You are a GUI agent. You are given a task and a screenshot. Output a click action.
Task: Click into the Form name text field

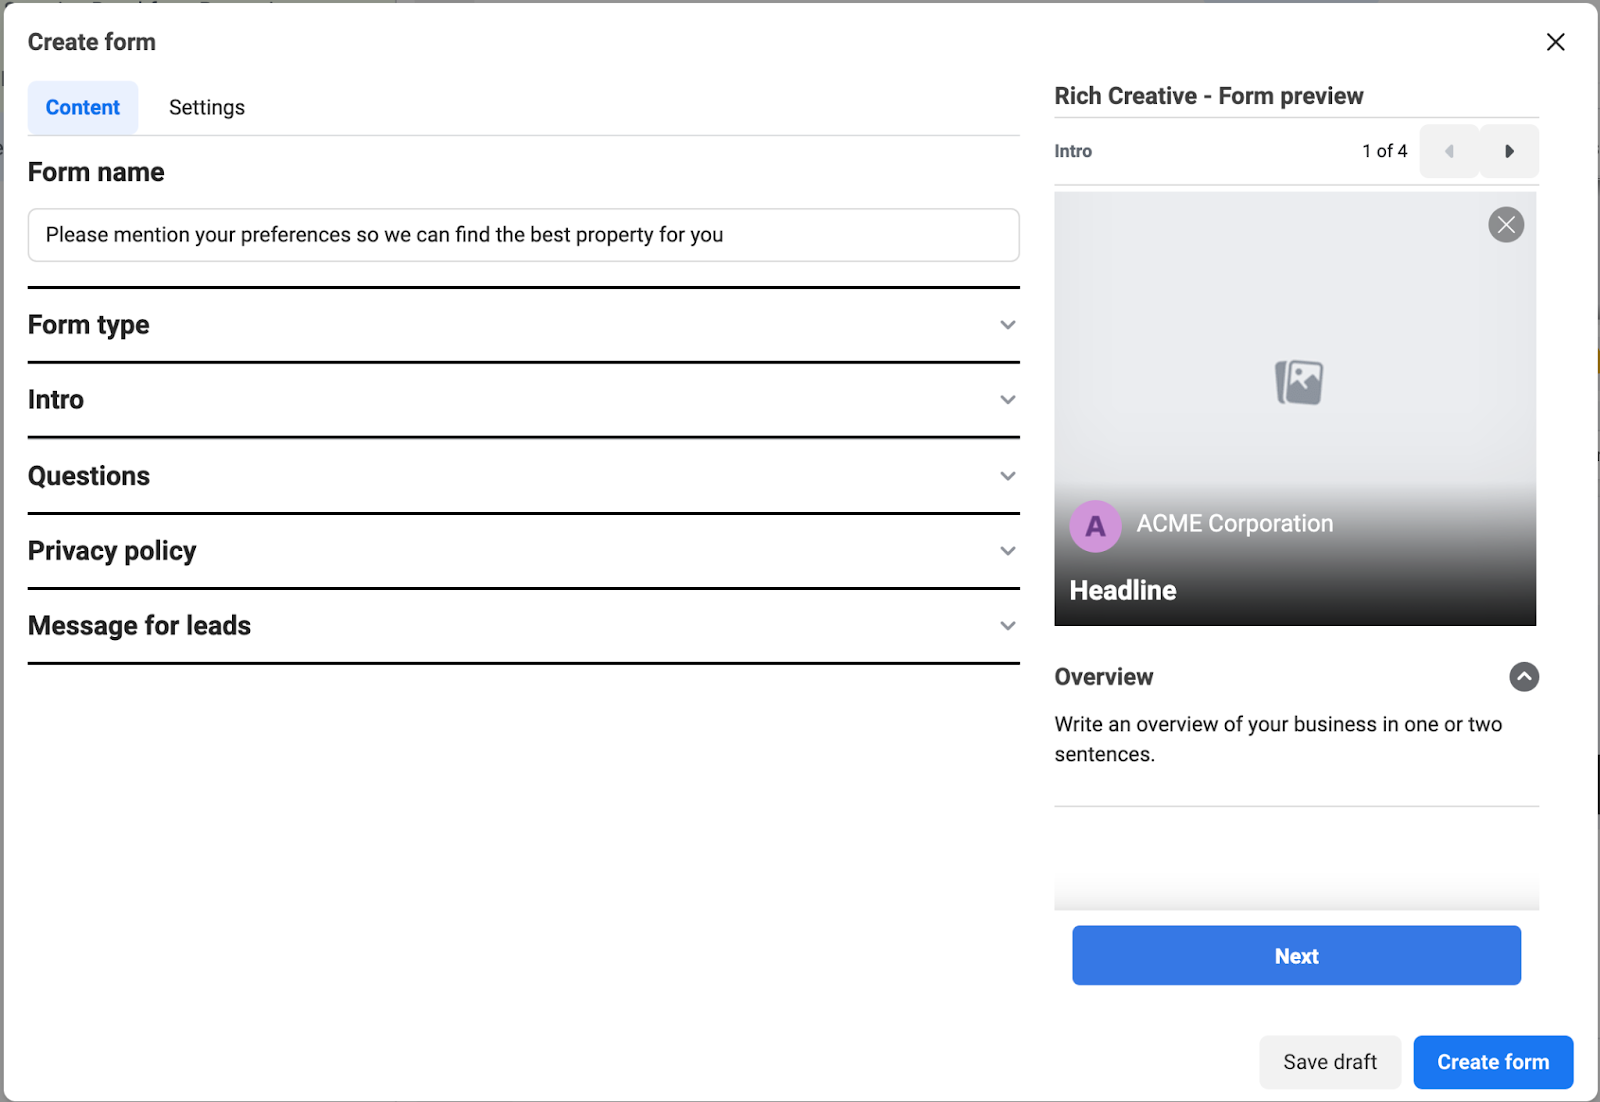click(x=523, y=235)
